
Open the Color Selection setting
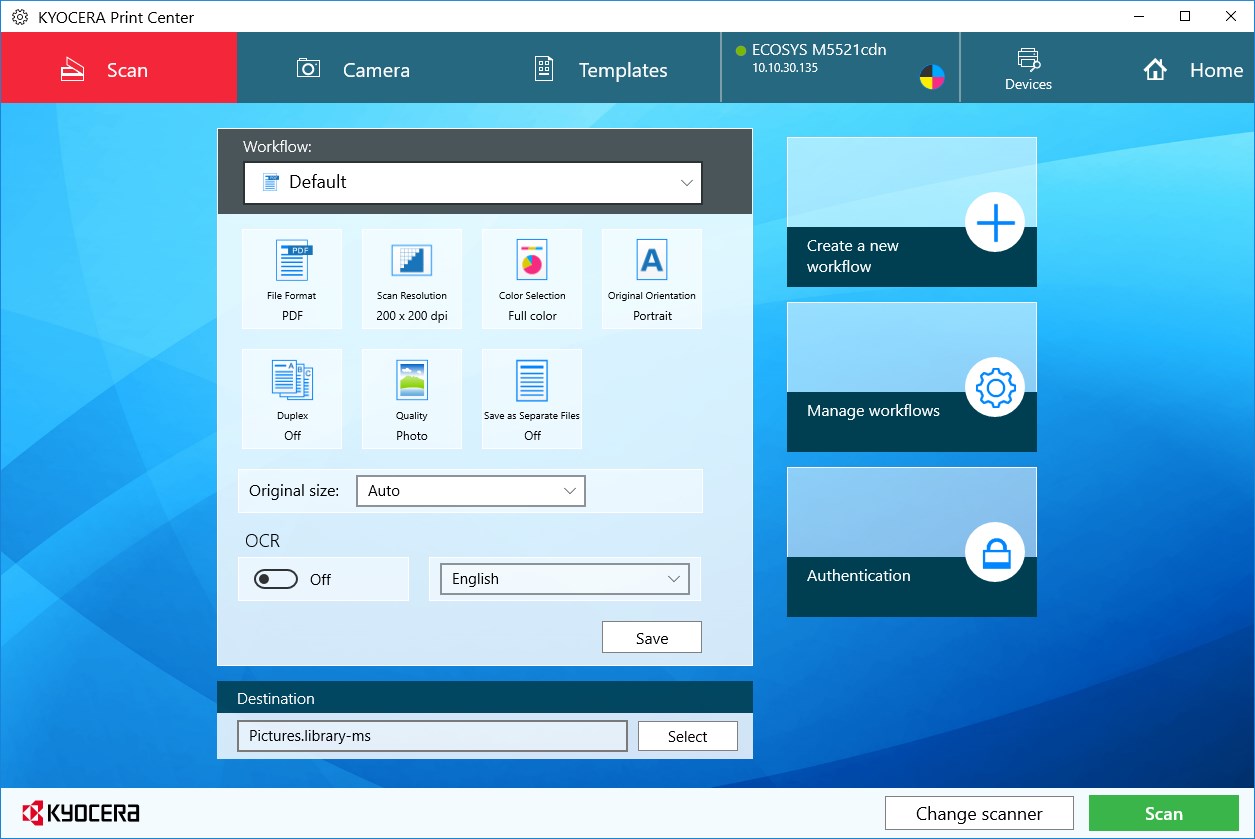click(532, 279)
